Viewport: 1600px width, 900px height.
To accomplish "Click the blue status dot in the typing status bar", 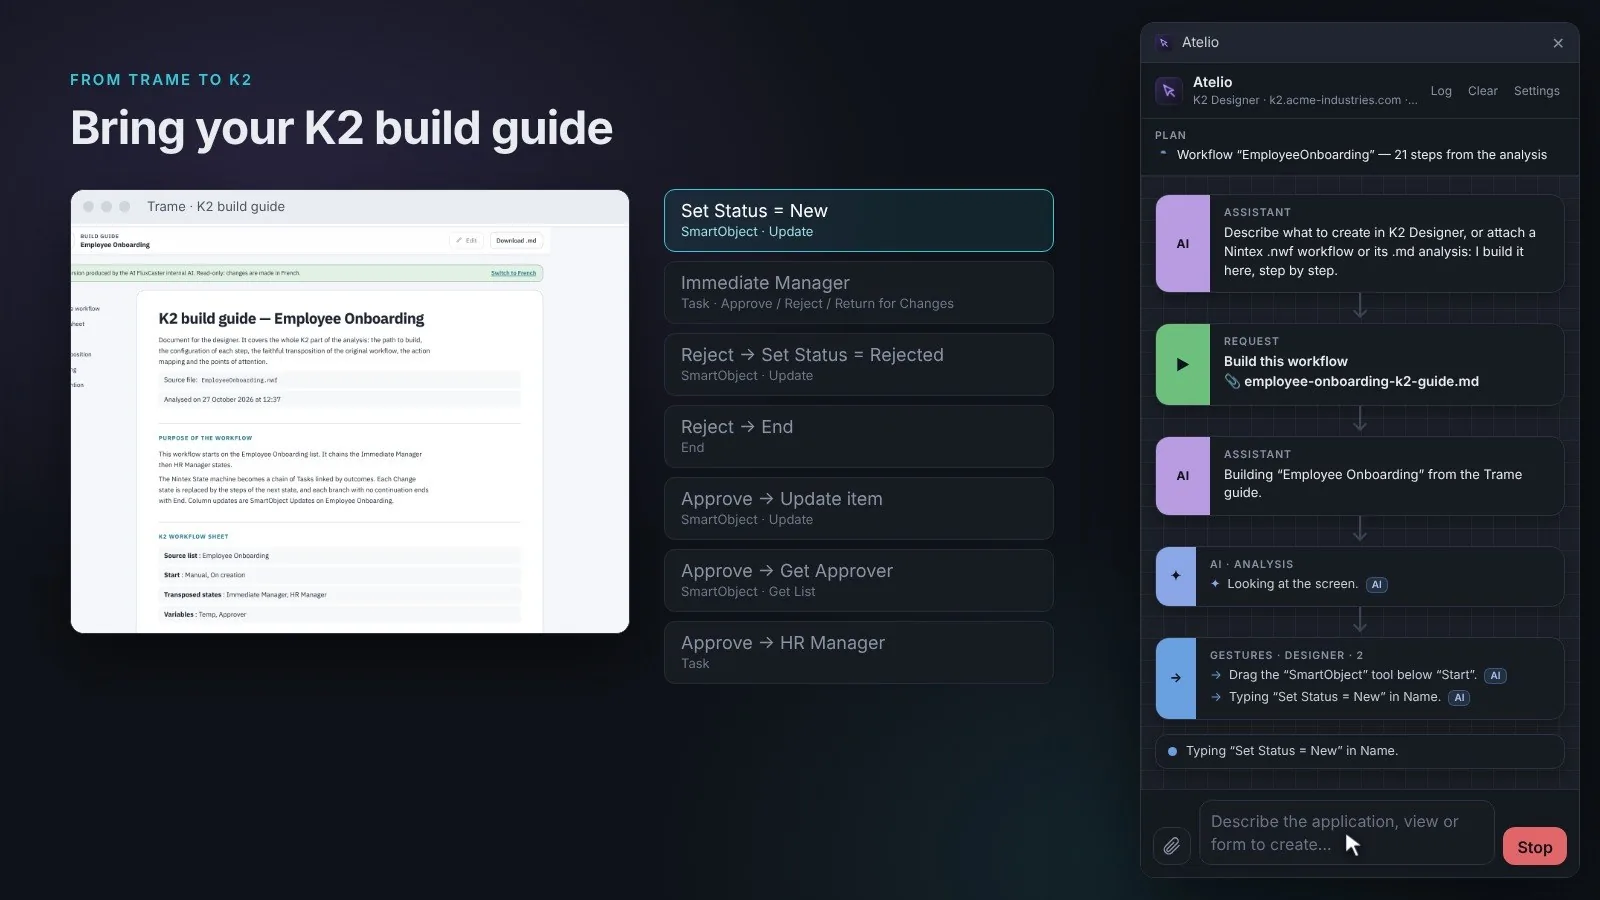I will click(x=1172, y=751).
